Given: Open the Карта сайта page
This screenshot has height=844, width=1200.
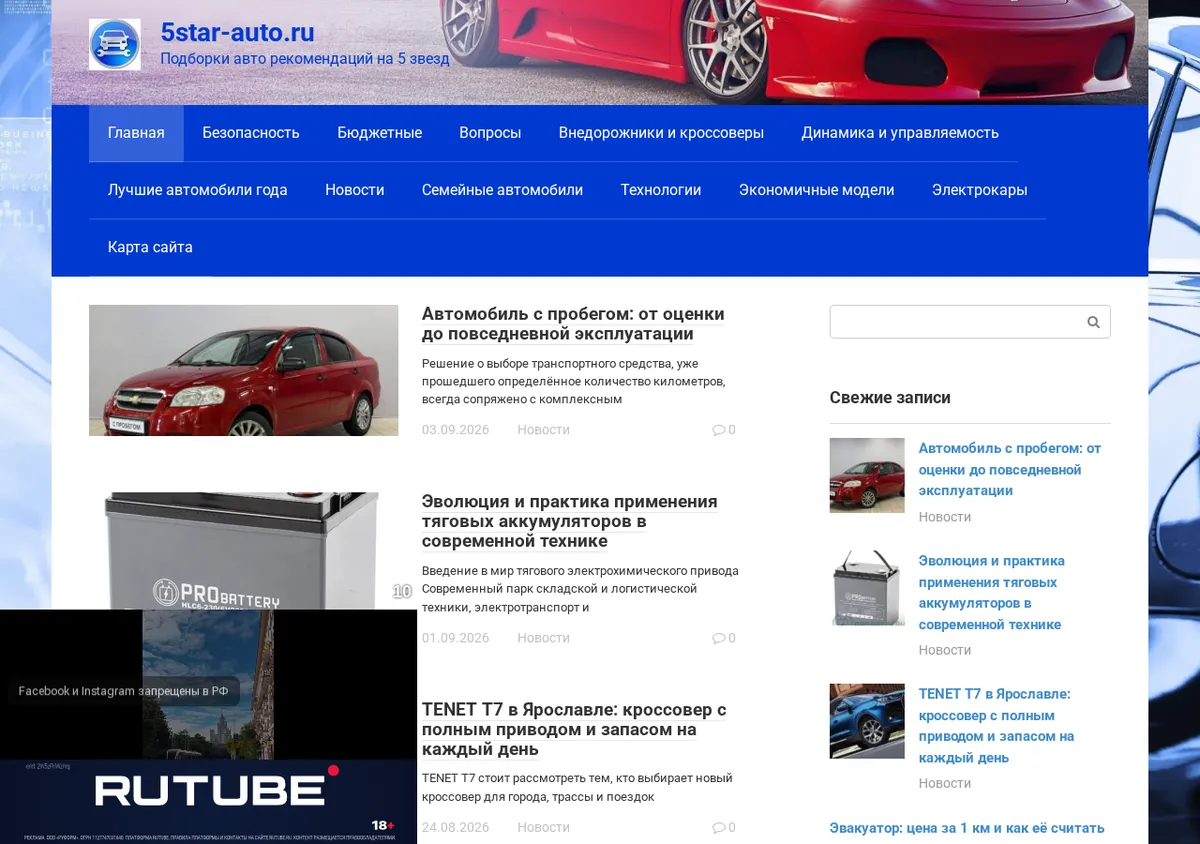Looking at the screenshot, I should click(x=150, y=247).
